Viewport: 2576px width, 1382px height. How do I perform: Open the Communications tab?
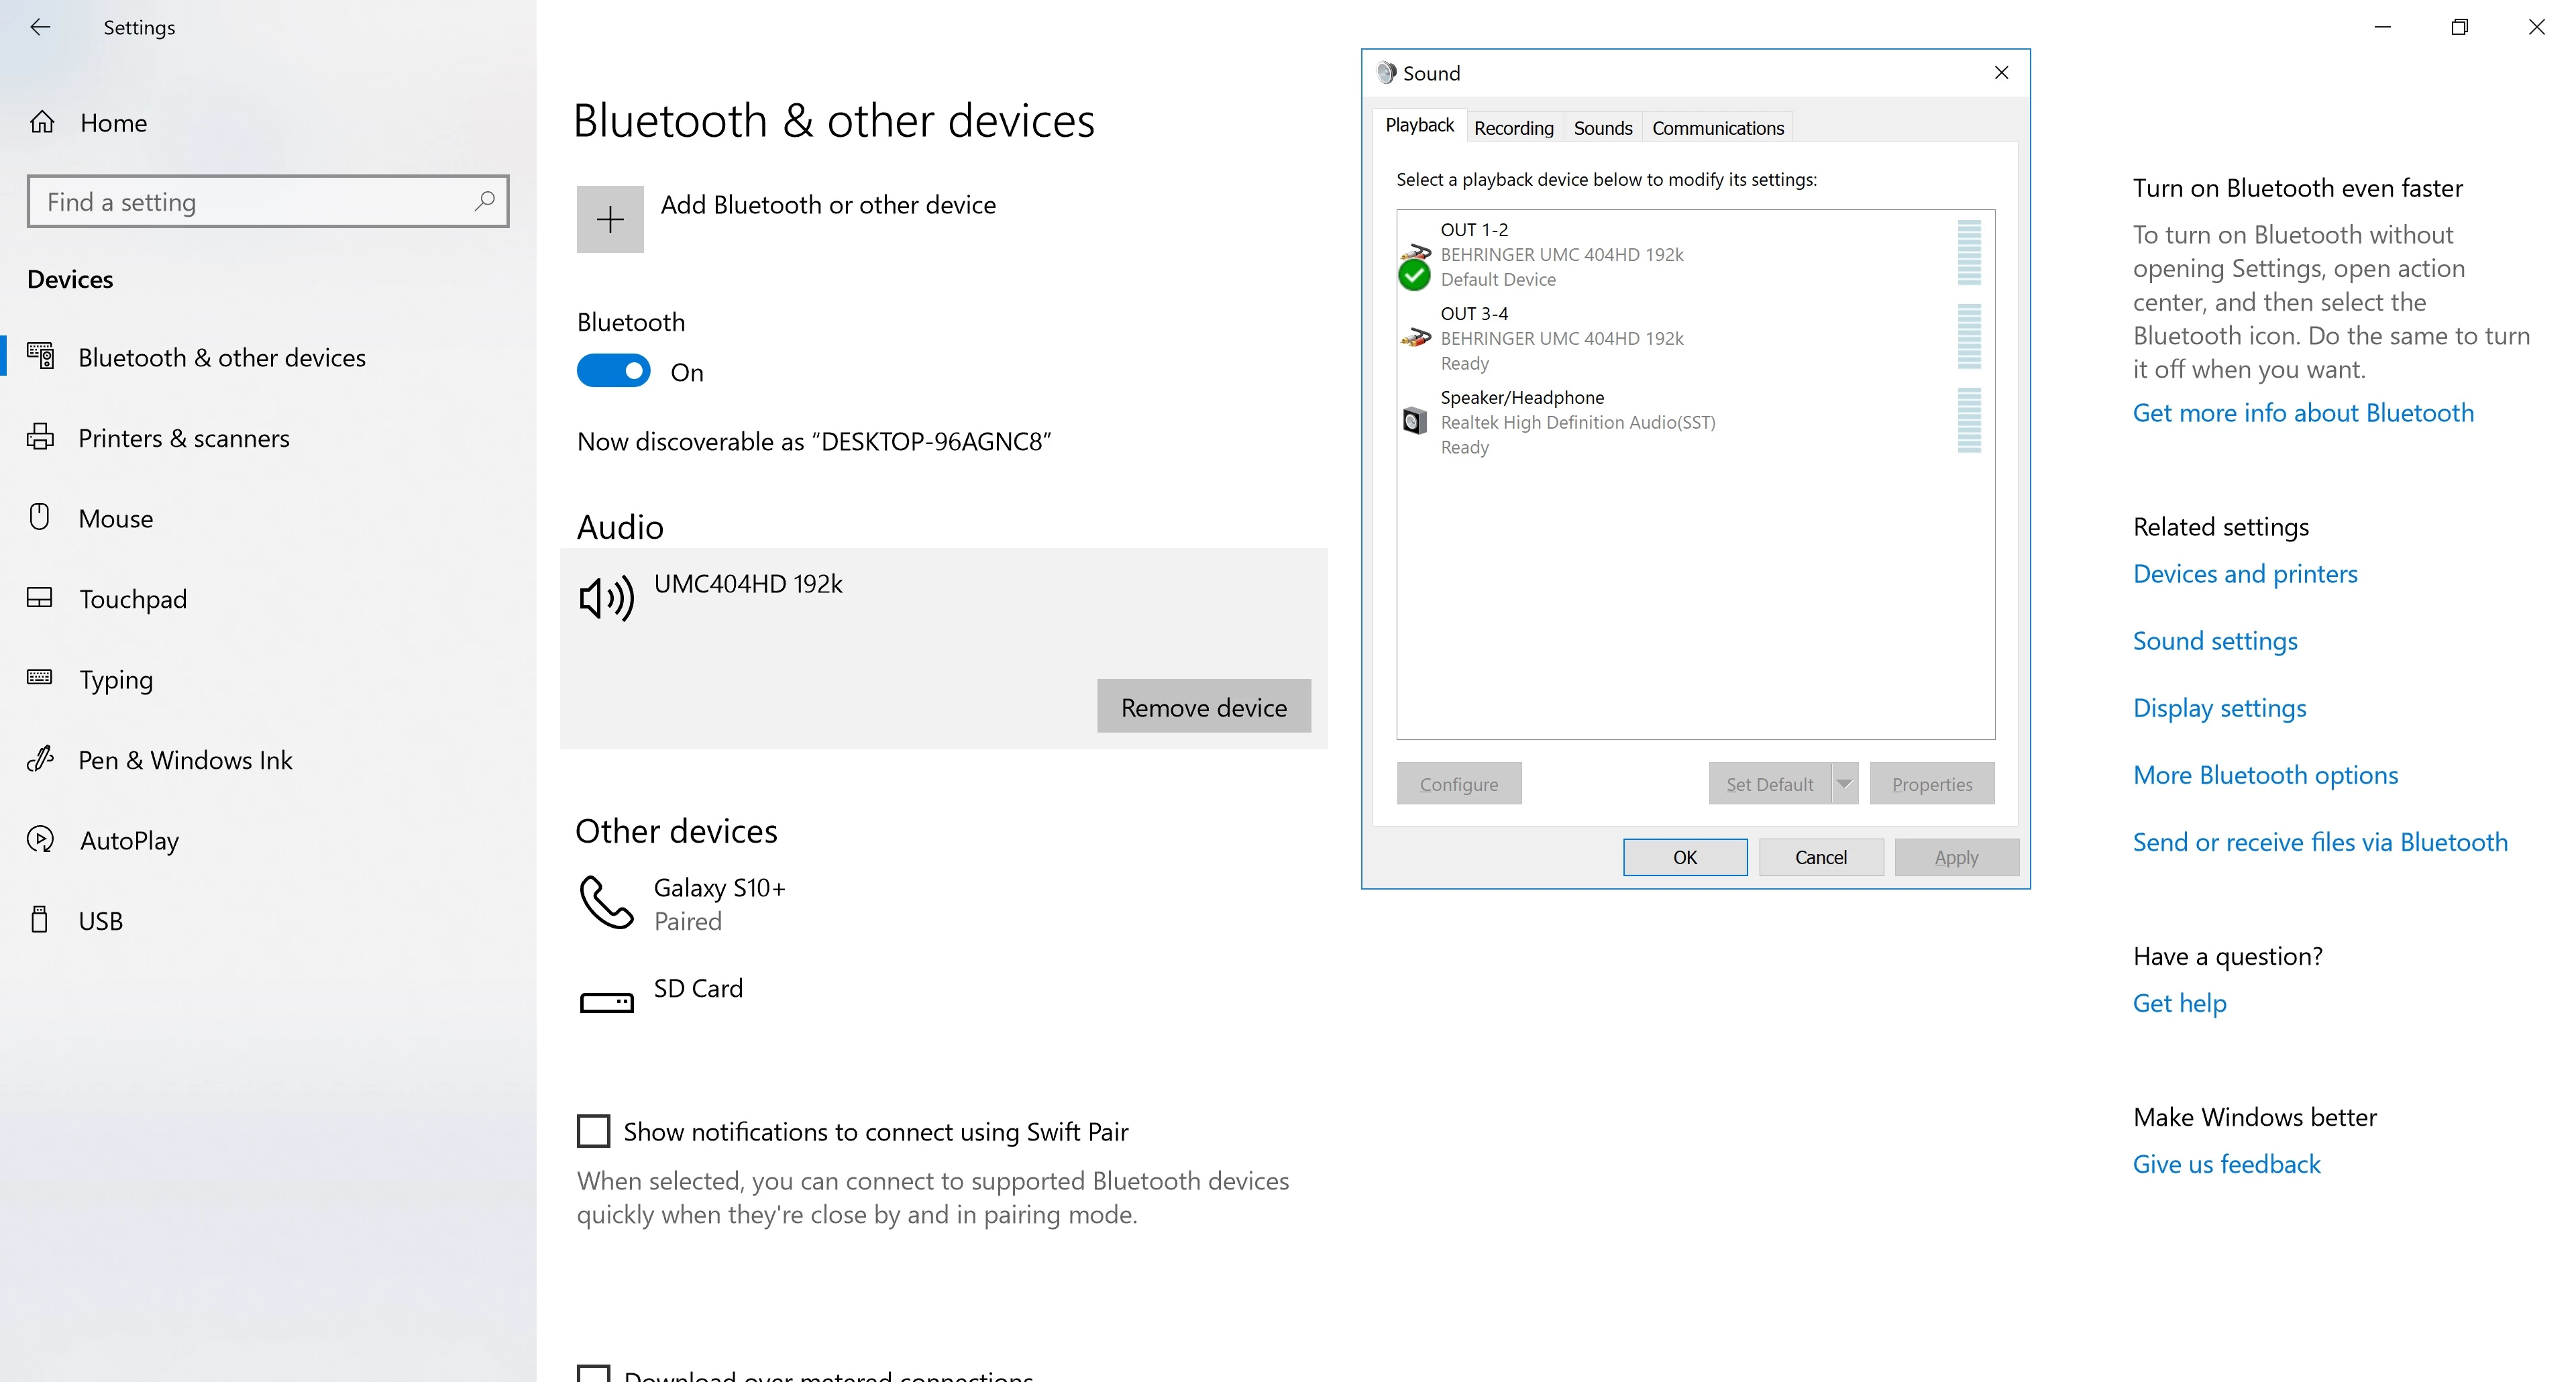[x=1717, y=128]
